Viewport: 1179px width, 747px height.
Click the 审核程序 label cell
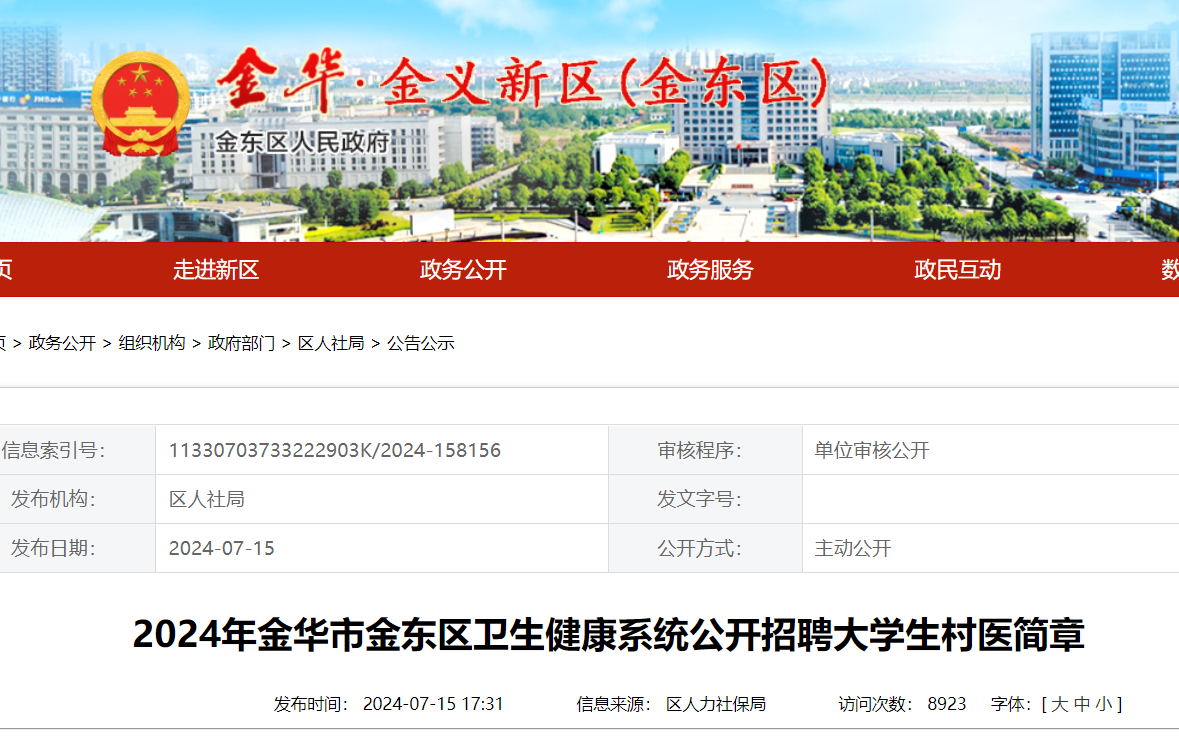pos(705,450)
